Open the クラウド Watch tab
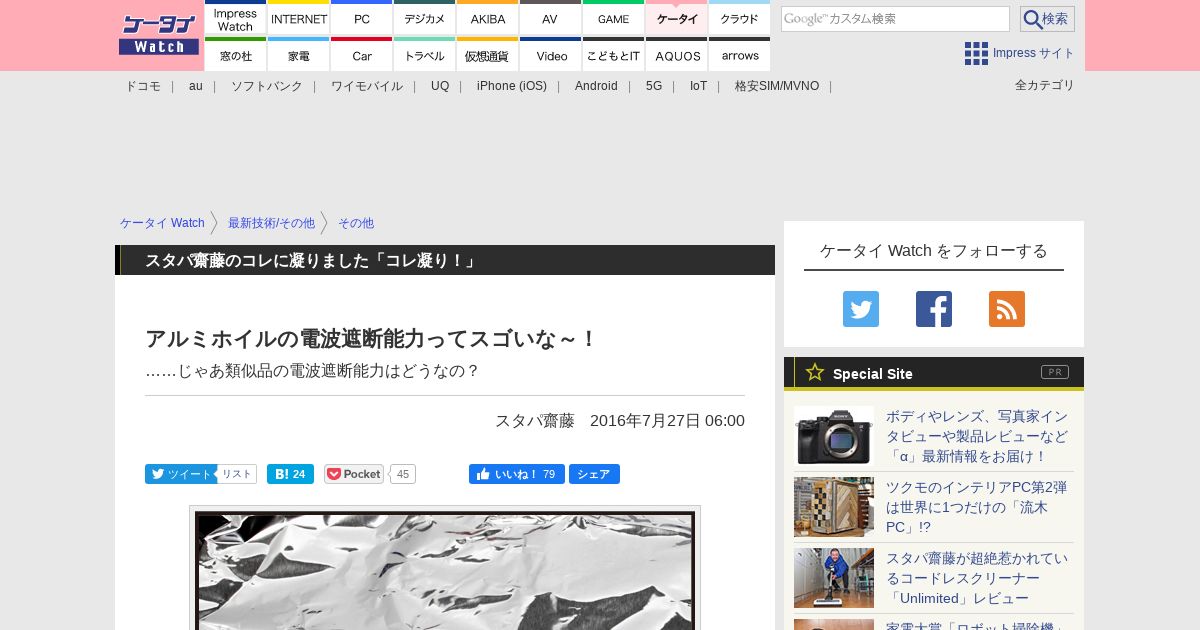 pos(740,17)
